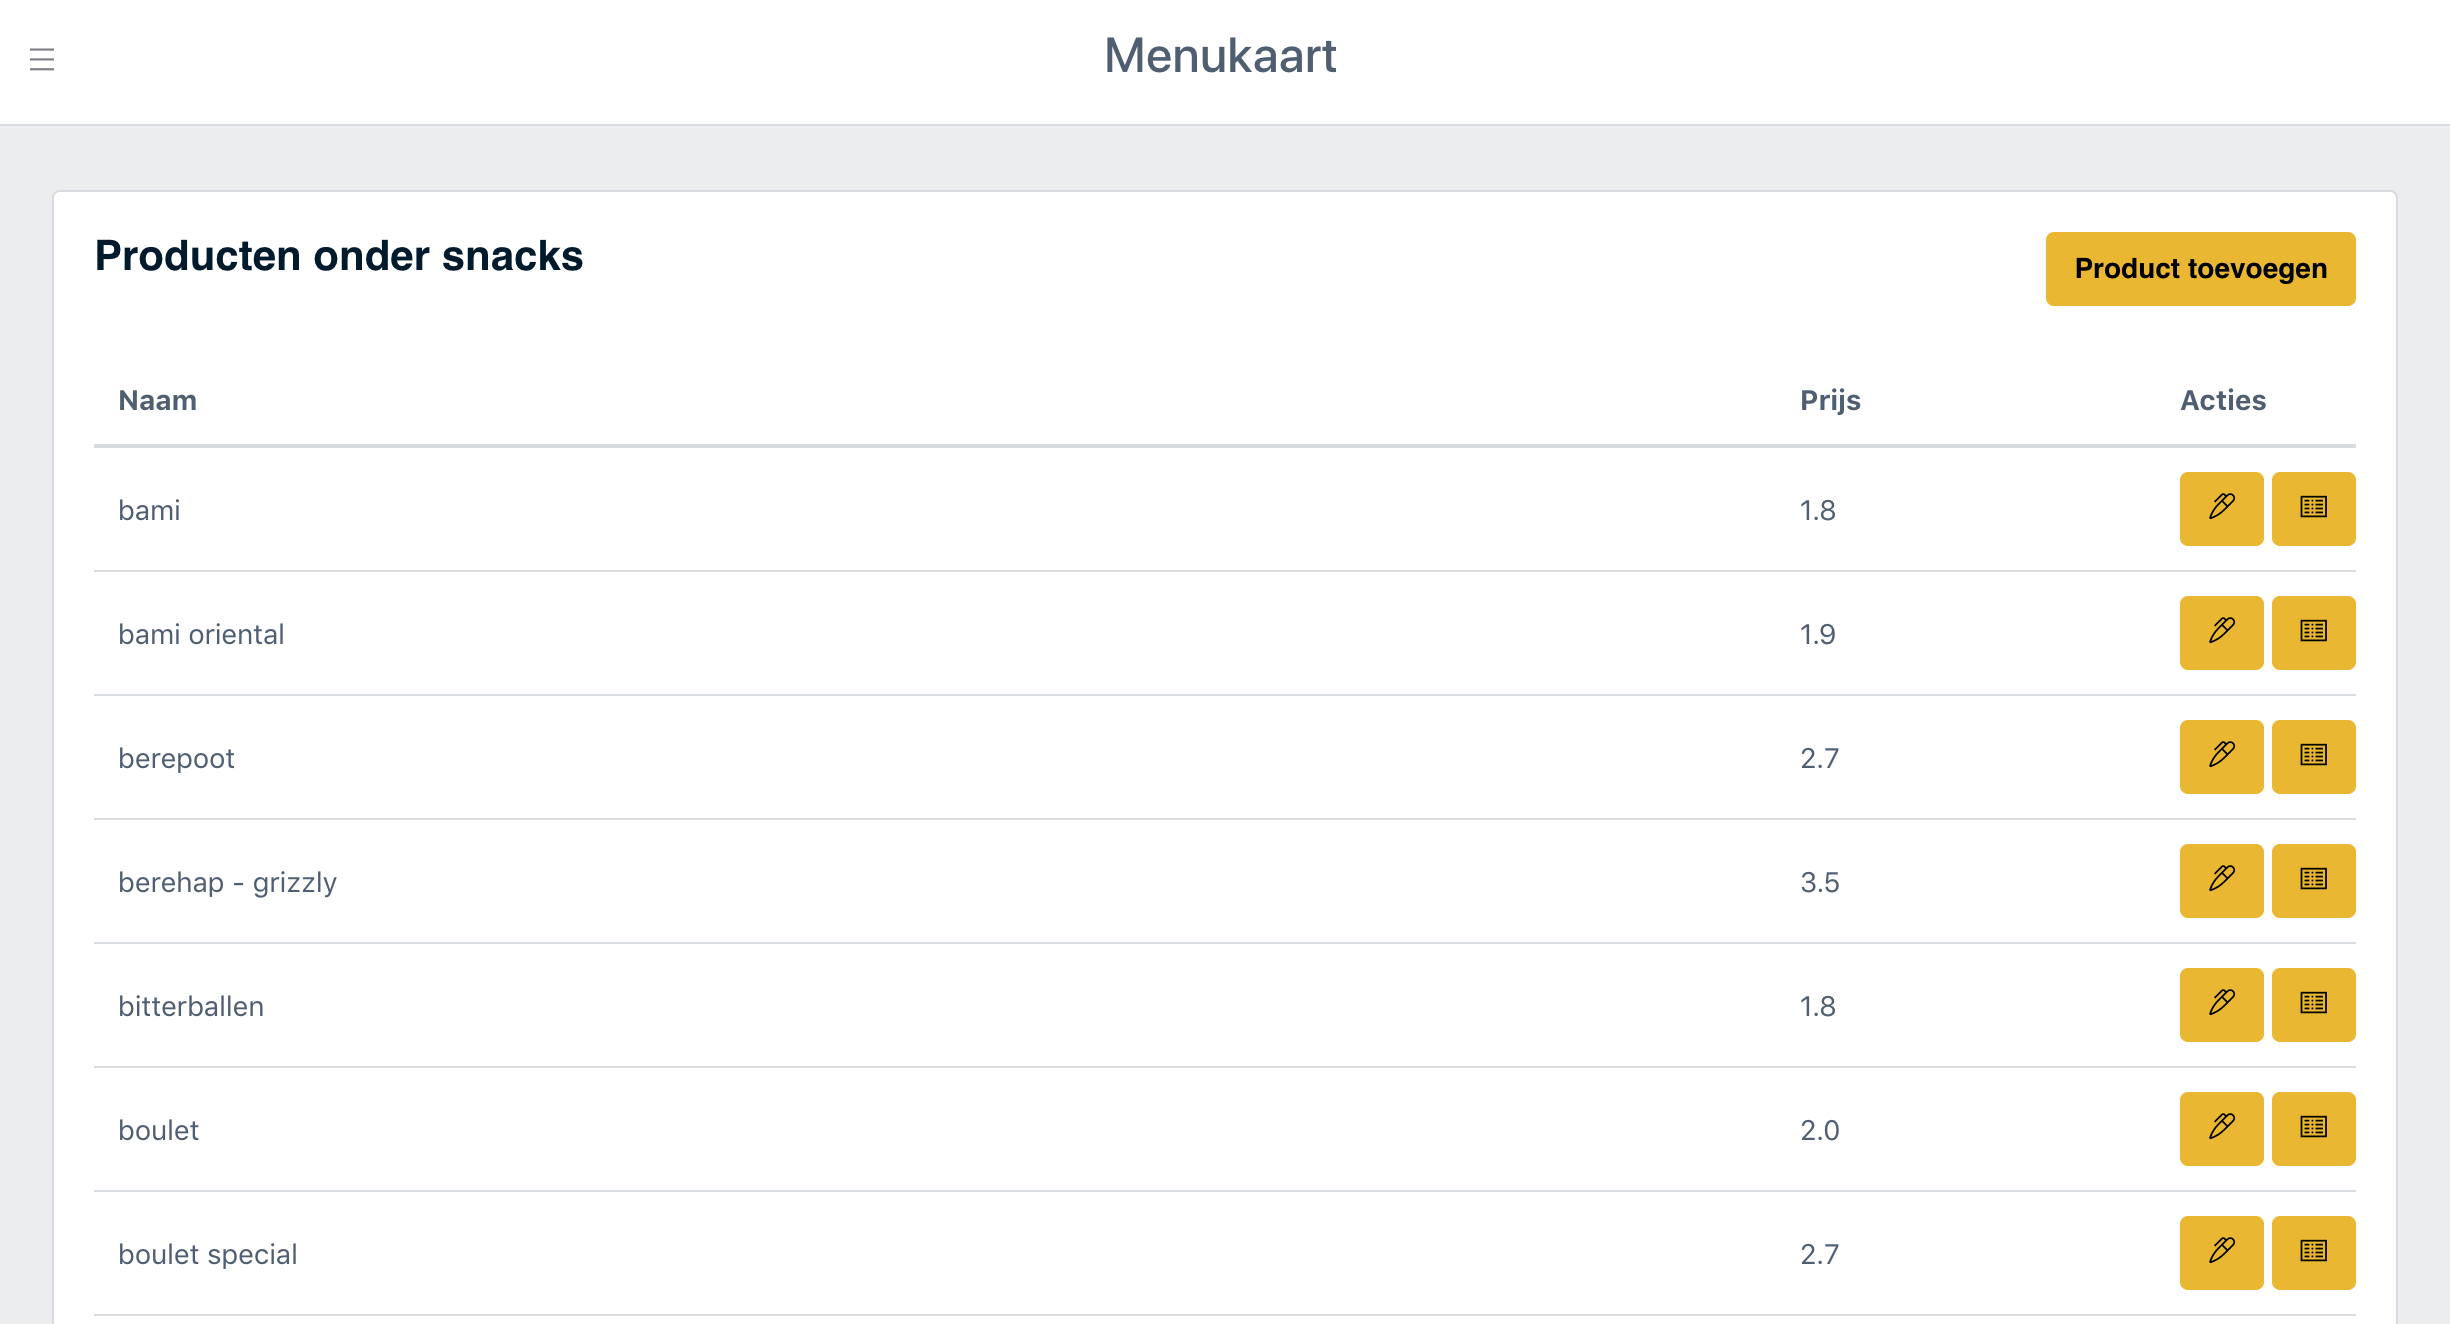Click the Menukaart page title
The image size is (2450, 1324).
[1220, 56]
